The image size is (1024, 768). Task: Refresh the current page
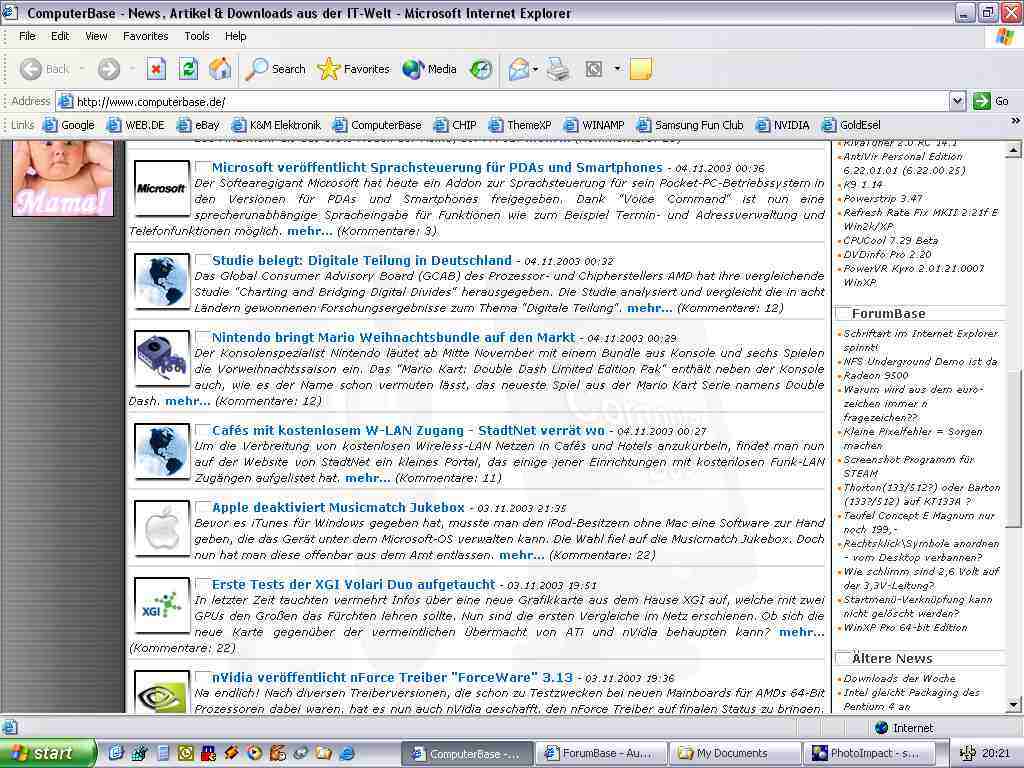pos(188,69)
